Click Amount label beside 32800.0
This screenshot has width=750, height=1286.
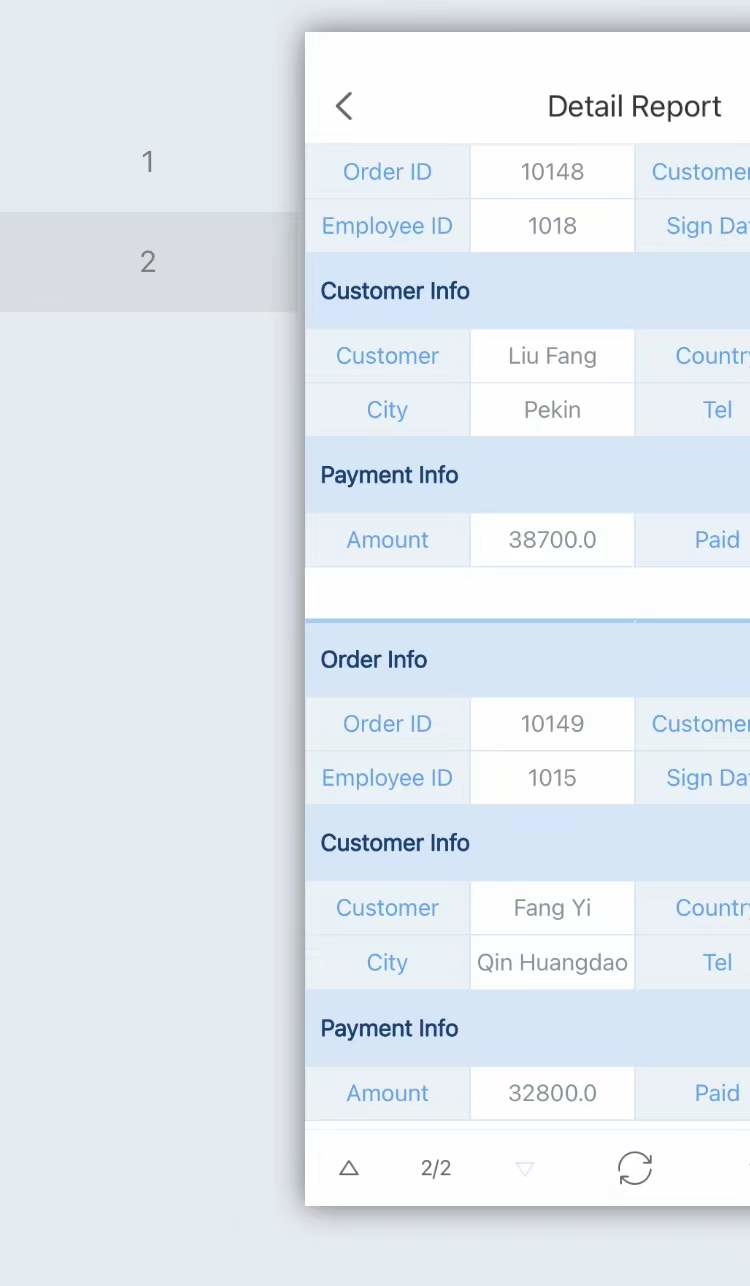[x=387, y=1093]
